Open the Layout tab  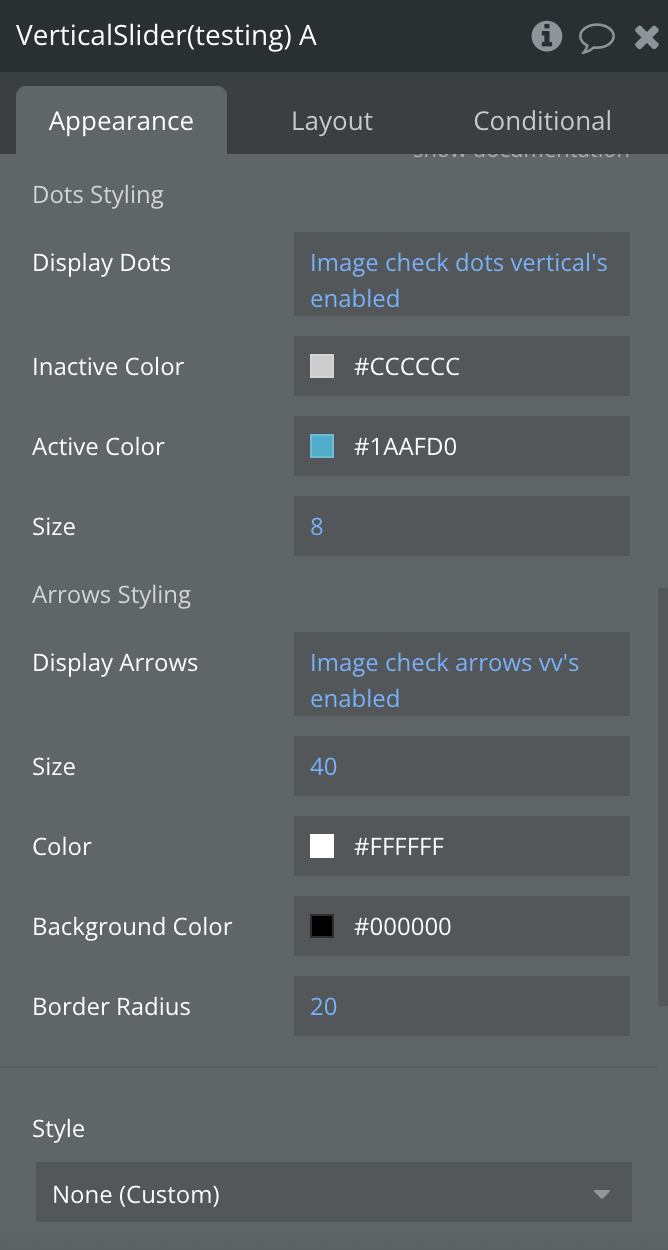pos(332,121)
